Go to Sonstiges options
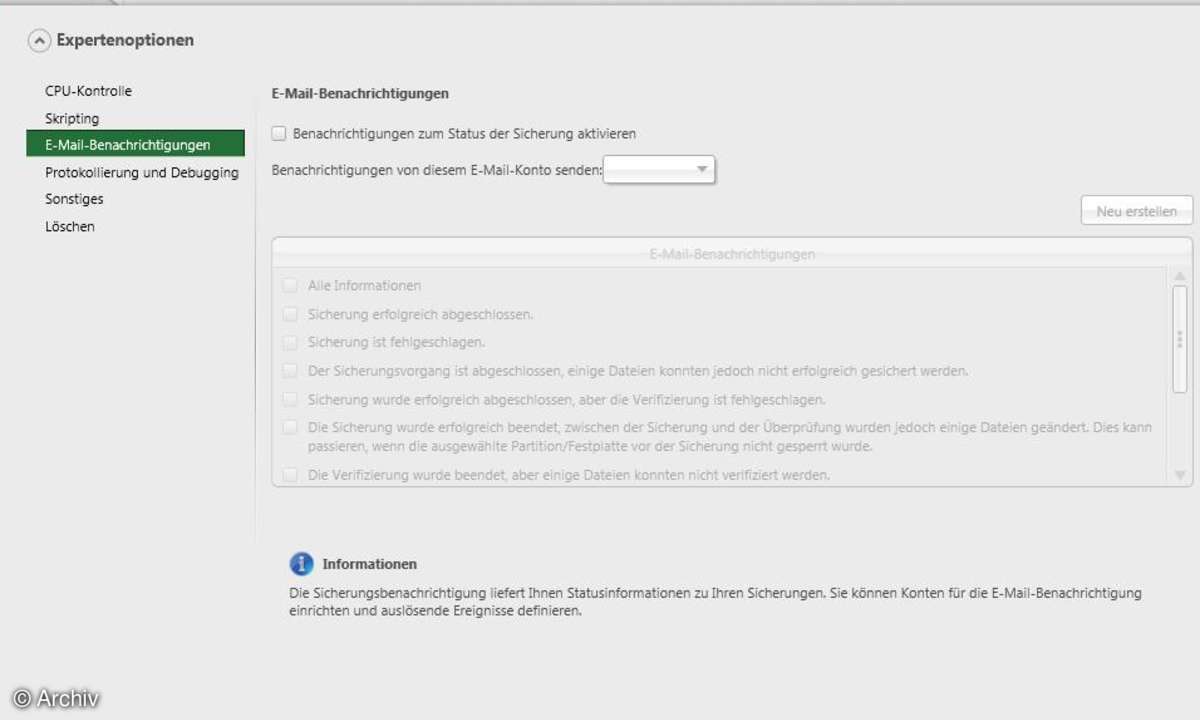1200x720 pixels. 74,199
